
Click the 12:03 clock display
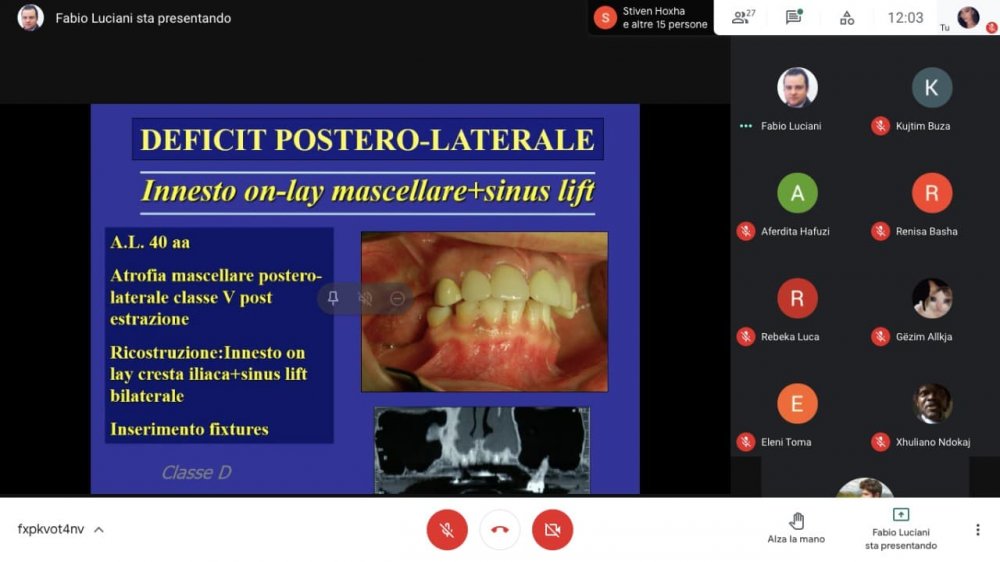[x=905, y=18]
